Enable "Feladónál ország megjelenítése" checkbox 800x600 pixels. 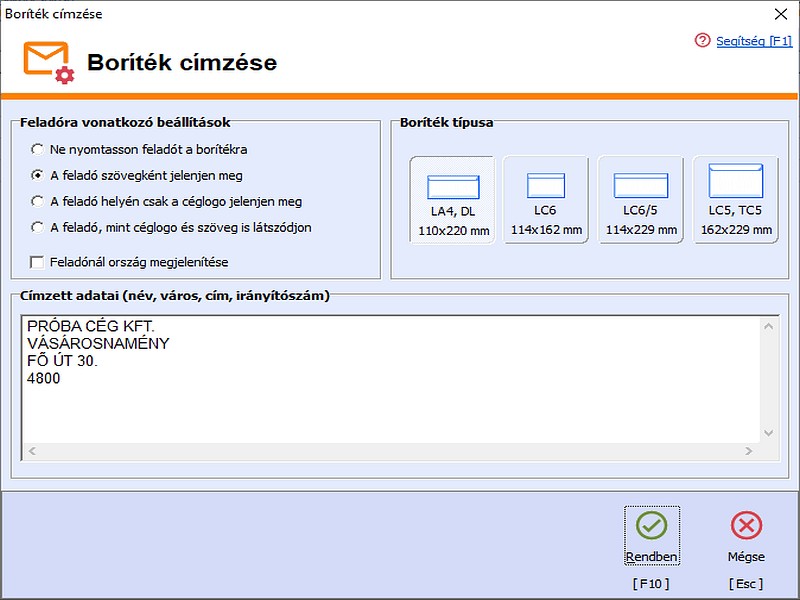[x=37, y=262]
